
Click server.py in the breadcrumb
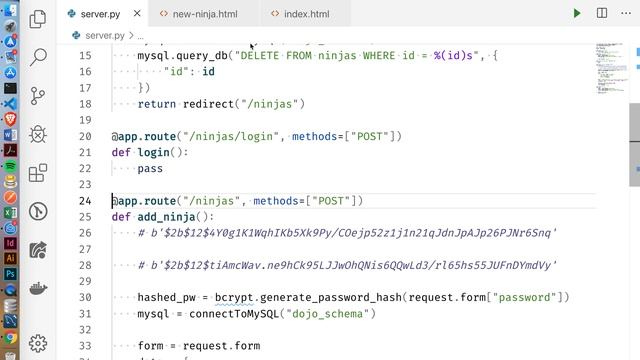[x=104, y=36]
